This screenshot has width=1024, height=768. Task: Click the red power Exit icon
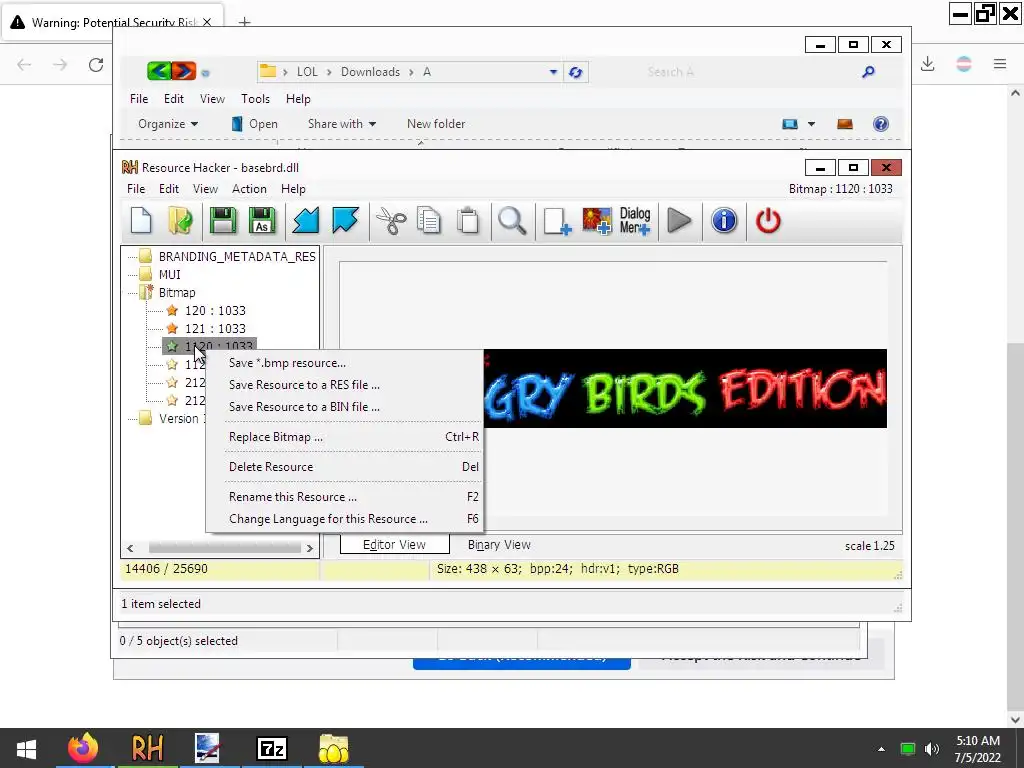pos(768,221)
